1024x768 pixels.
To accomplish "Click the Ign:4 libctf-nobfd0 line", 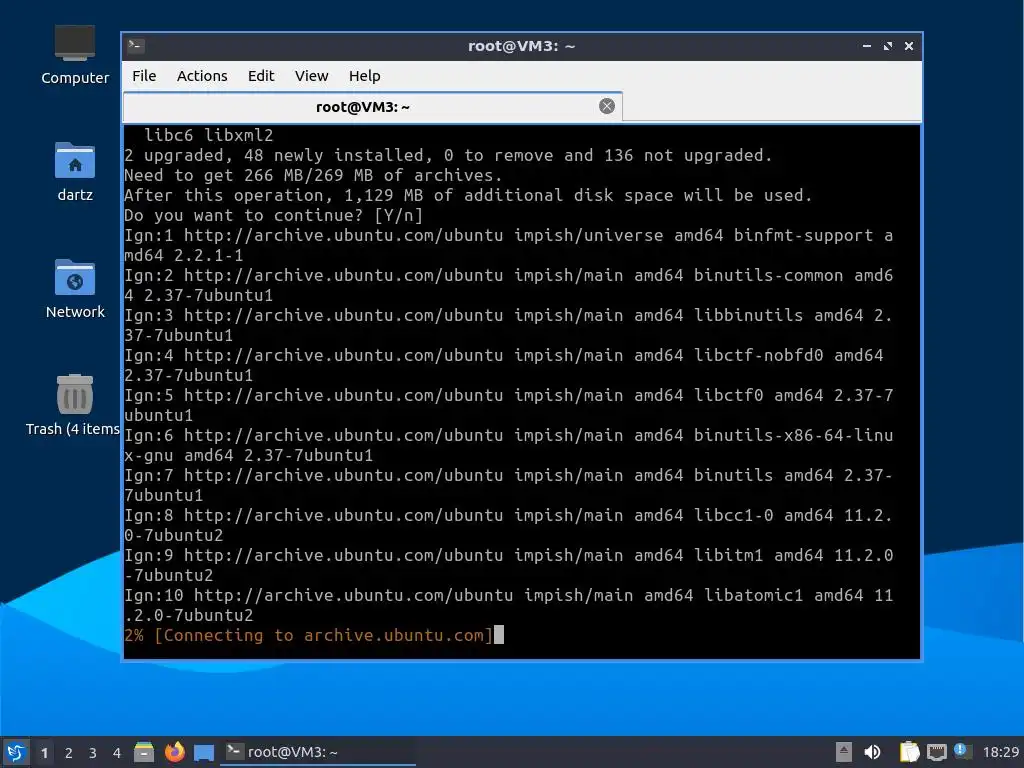I will click(504, 365).
